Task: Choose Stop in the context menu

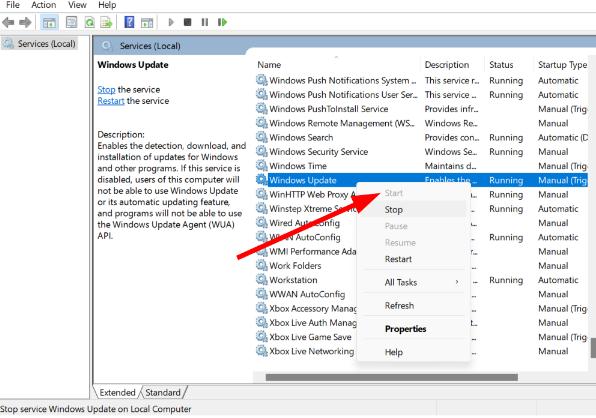Action: [413, 209]
